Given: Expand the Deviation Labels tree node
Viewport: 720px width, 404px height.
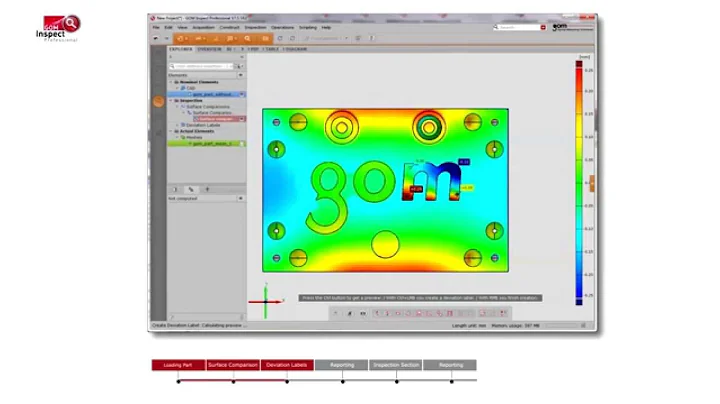Looking at the screenshot, I should [x=177, y=125].
